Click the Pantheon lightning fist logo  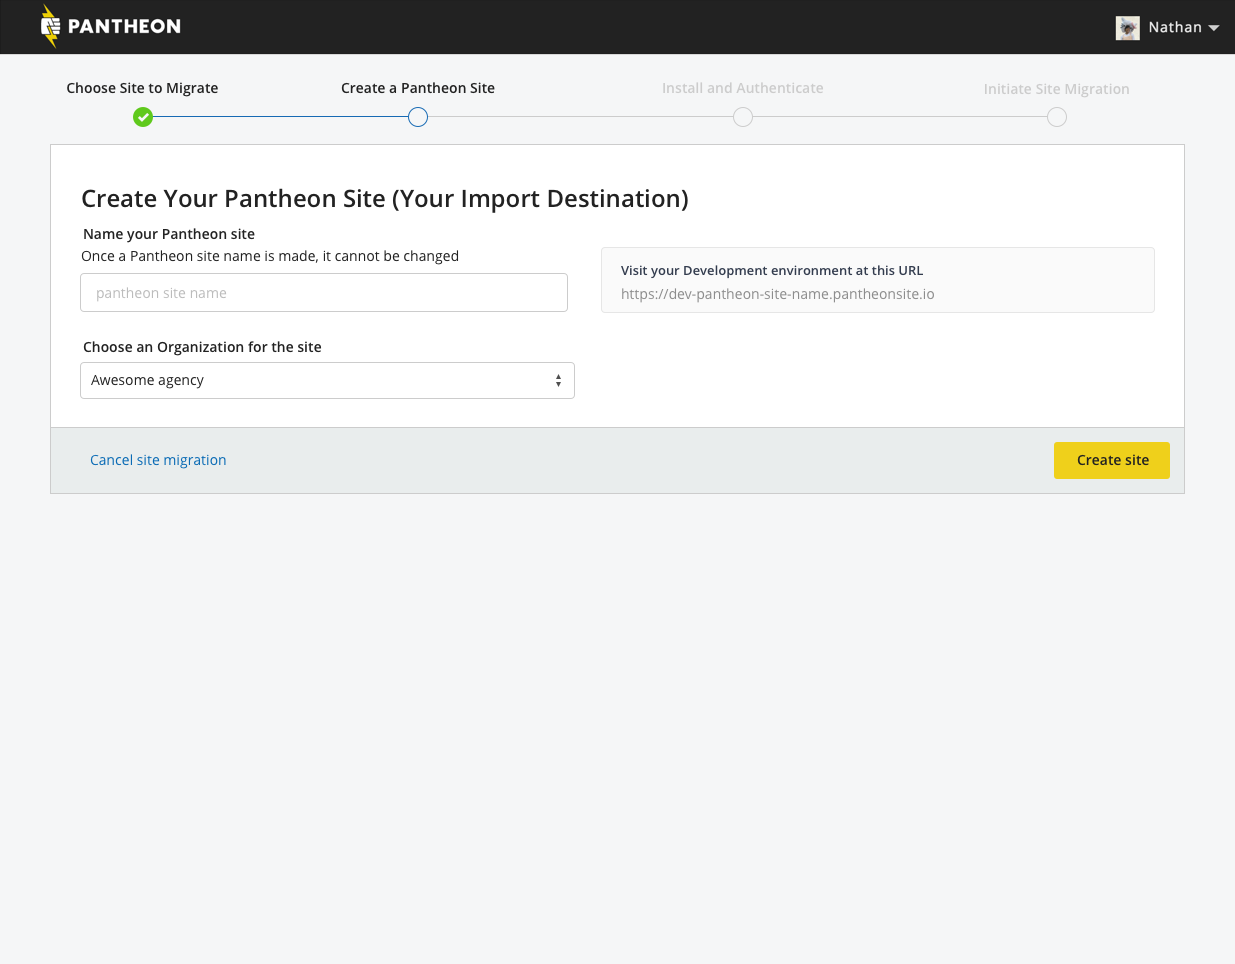click(x=50, y=26)
